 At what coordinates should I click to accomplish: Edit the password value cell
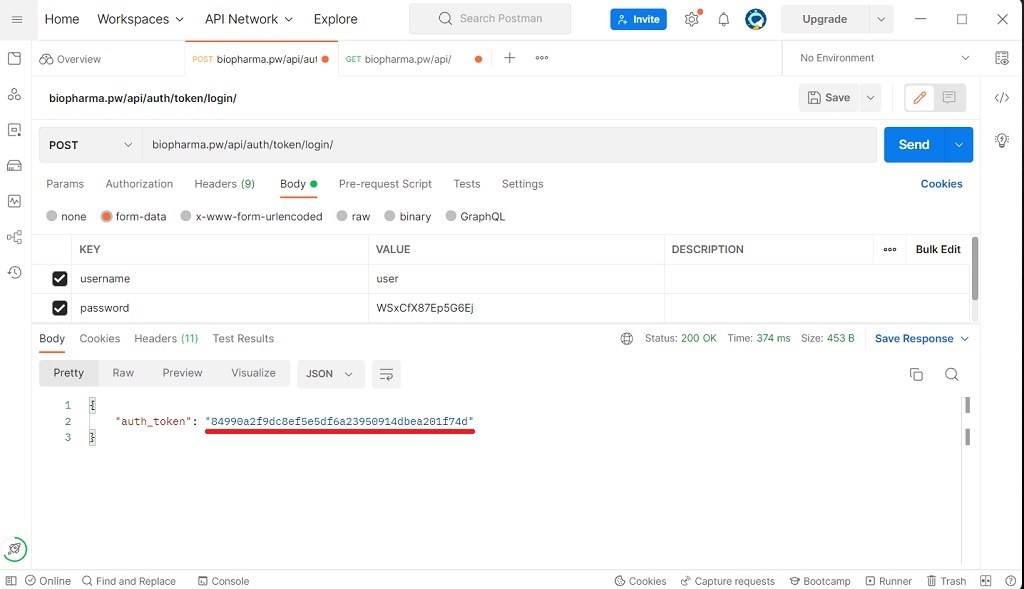point(516,308)
